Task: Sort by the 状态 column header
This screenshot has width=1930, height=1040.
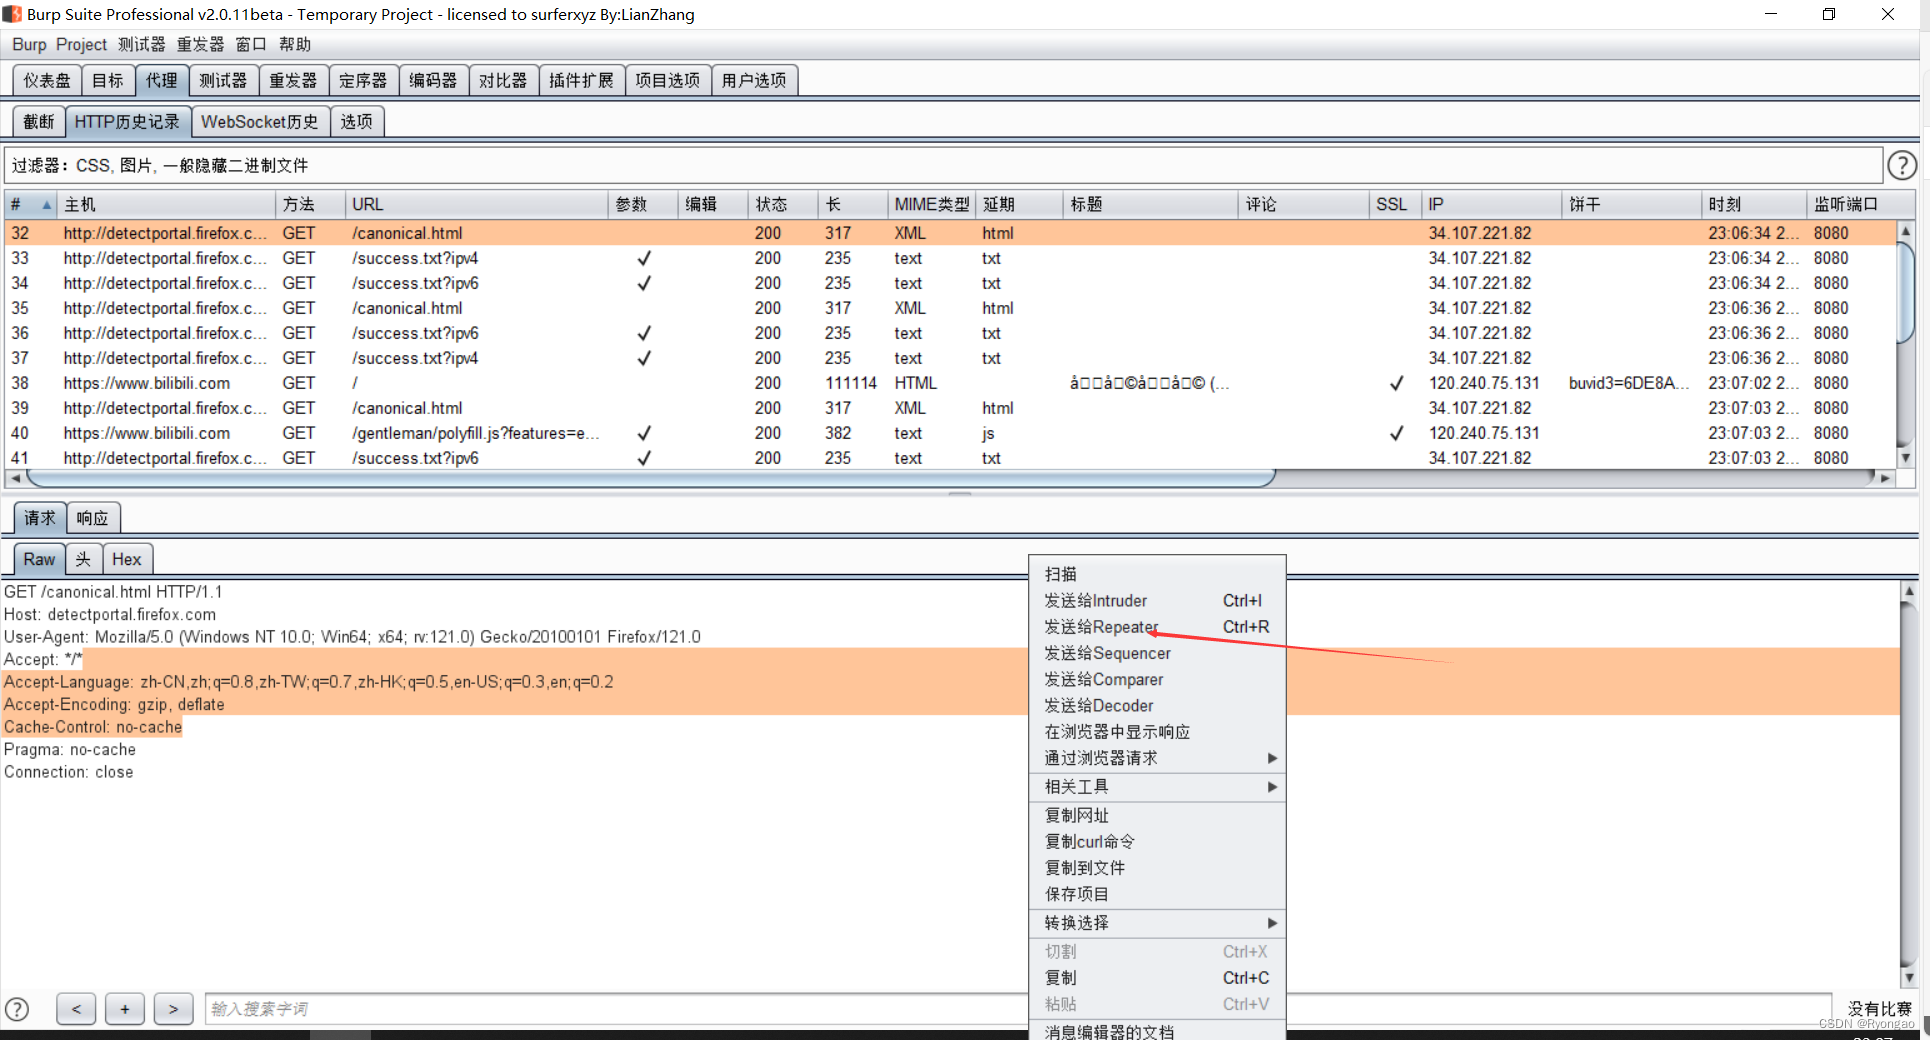Action: click(x=783, y=204)
